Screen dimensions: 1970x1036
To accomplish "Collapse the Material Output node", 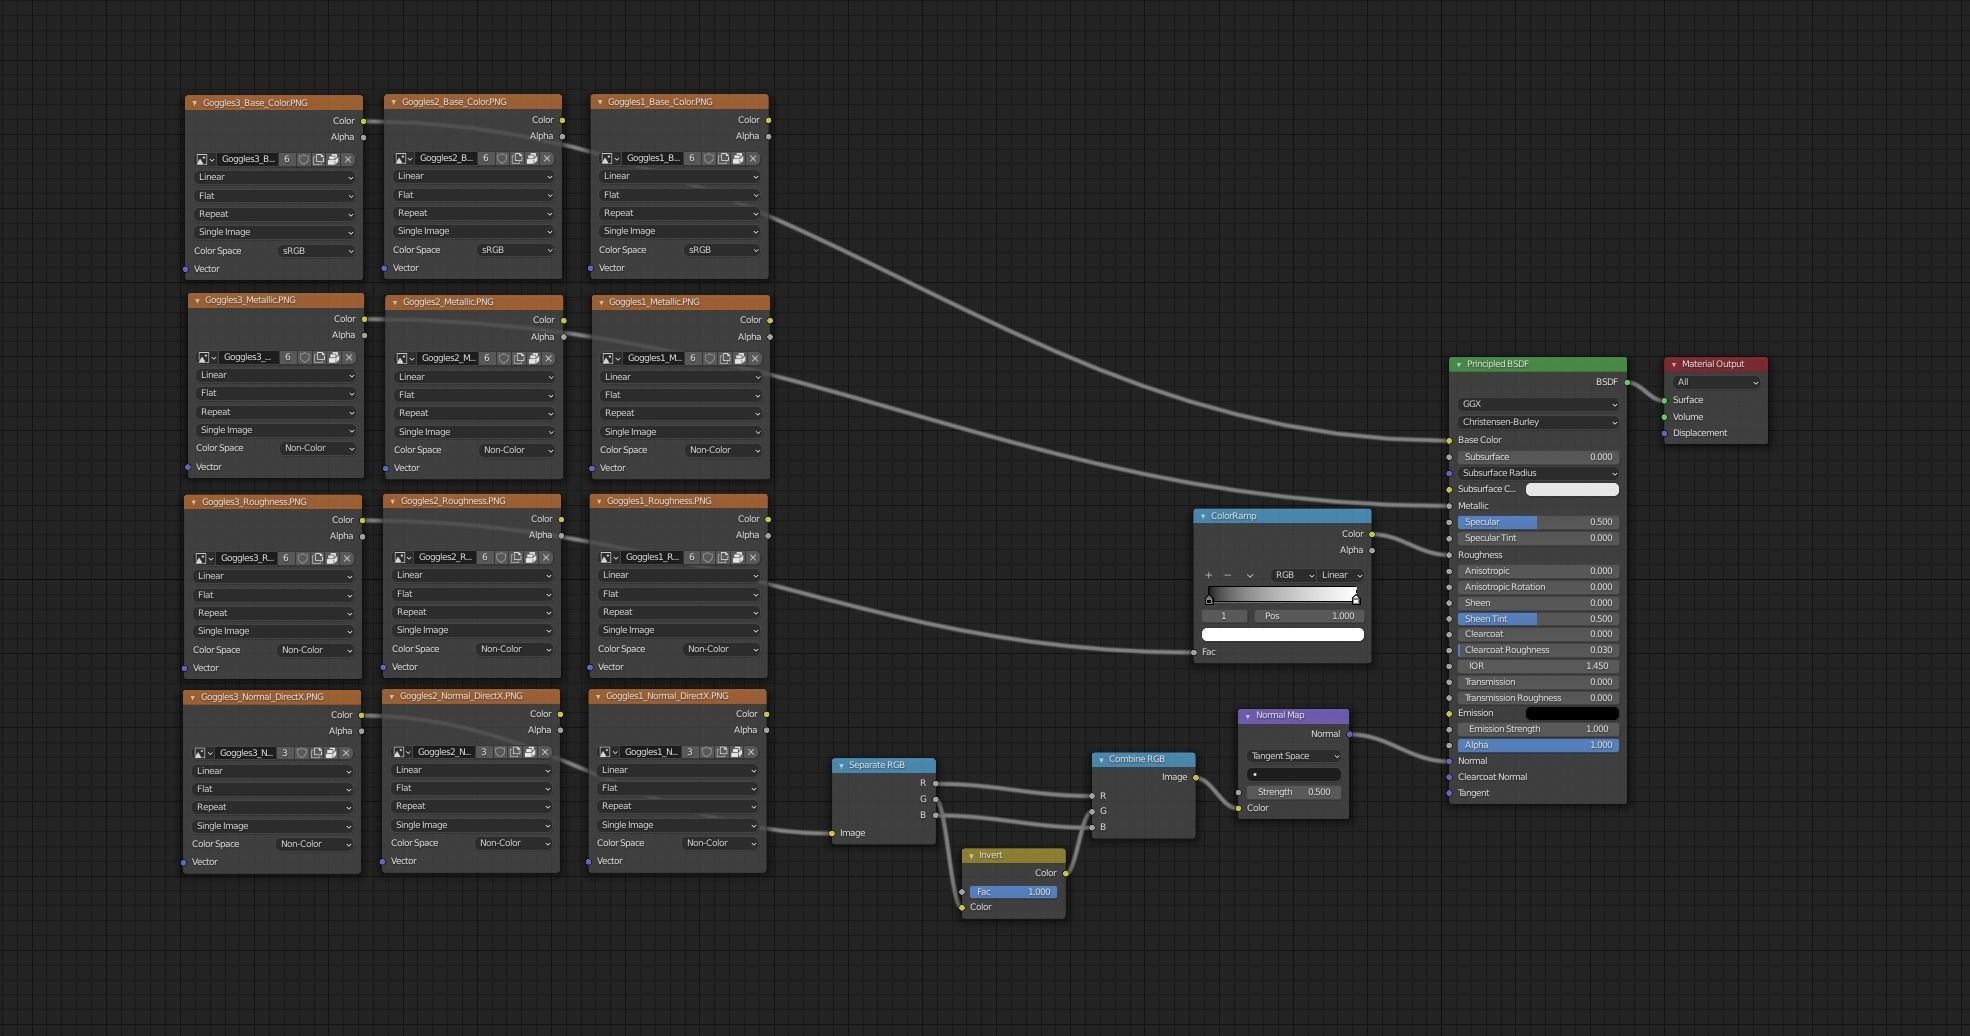I will coord(1674,364).
